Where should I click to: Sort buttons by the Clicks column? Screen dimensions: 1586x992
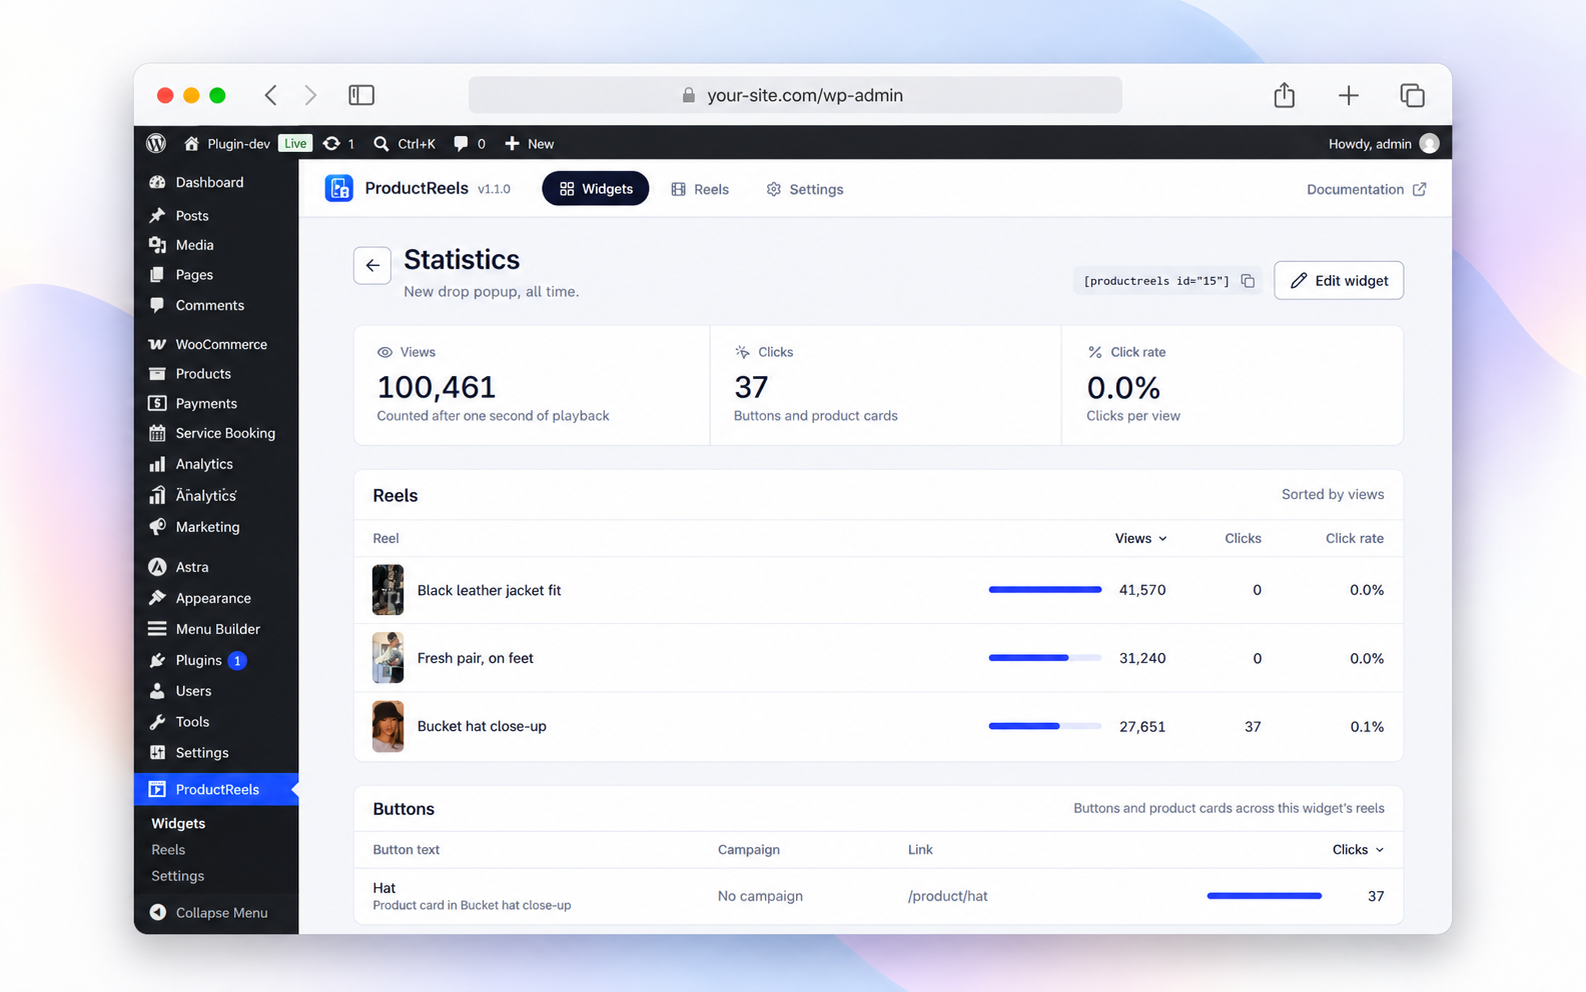tap(1357, 849)
